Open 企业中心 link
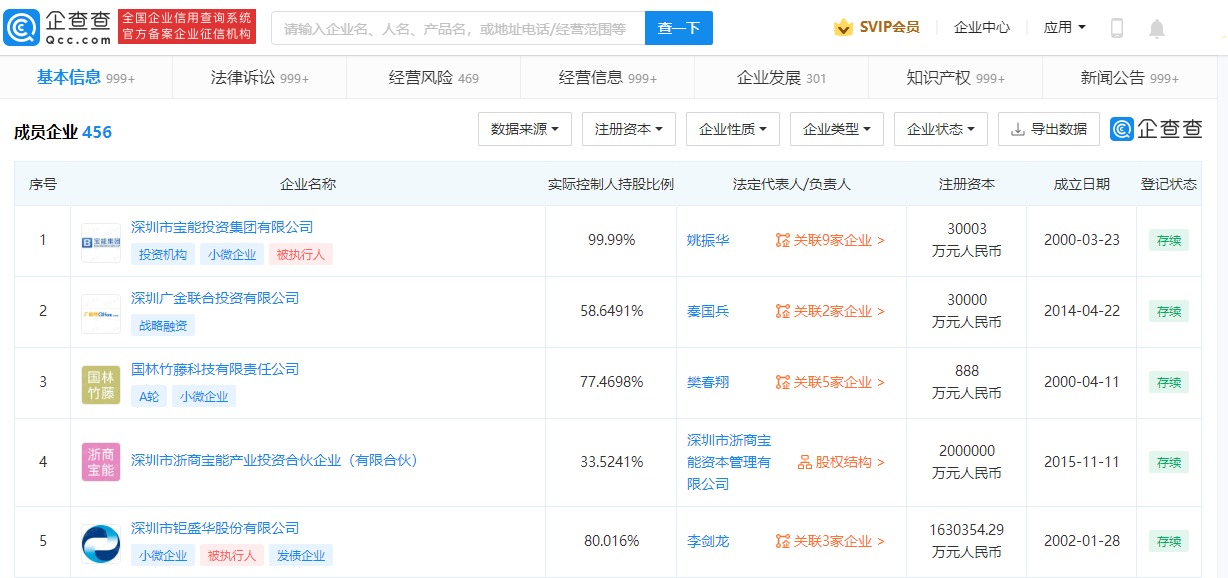The height and width of the screenshot is (578, 1228). (x=982, y=28)
